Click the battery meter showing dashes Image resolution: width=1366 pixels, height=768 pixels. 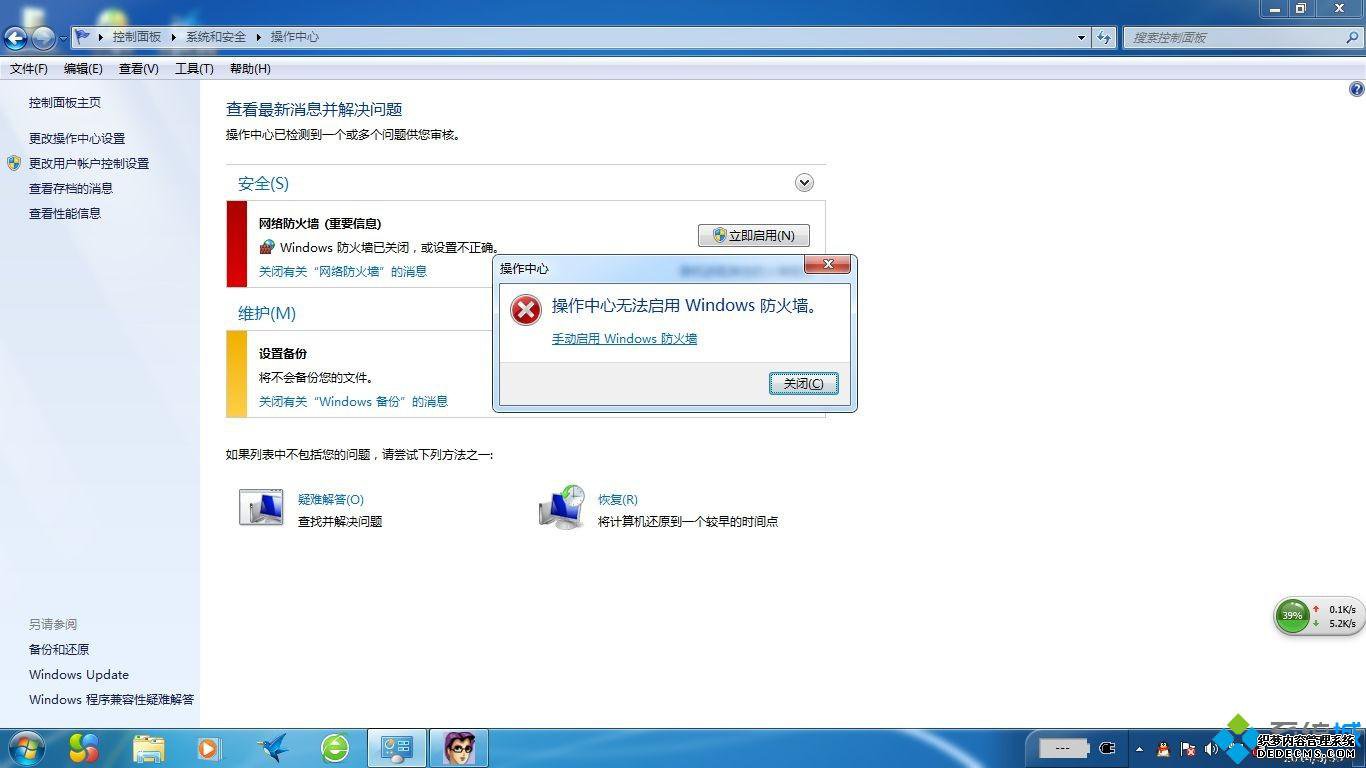pos(1063,748)
